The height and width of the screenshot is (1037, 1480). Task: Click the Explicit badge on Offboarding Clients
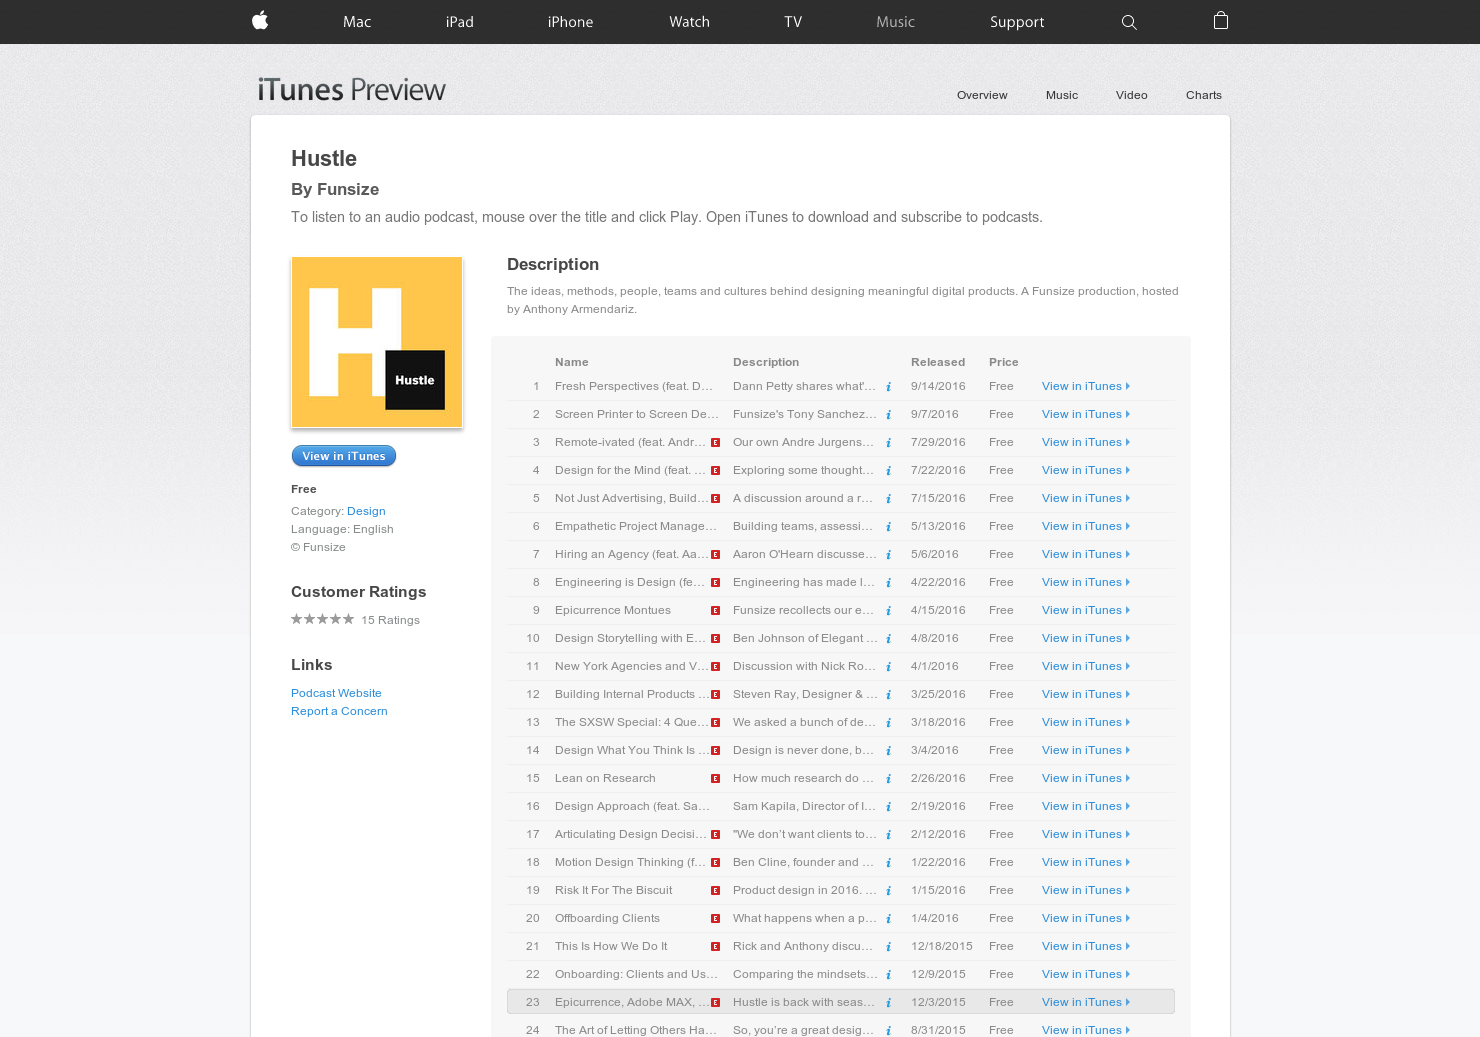point(716,918)
